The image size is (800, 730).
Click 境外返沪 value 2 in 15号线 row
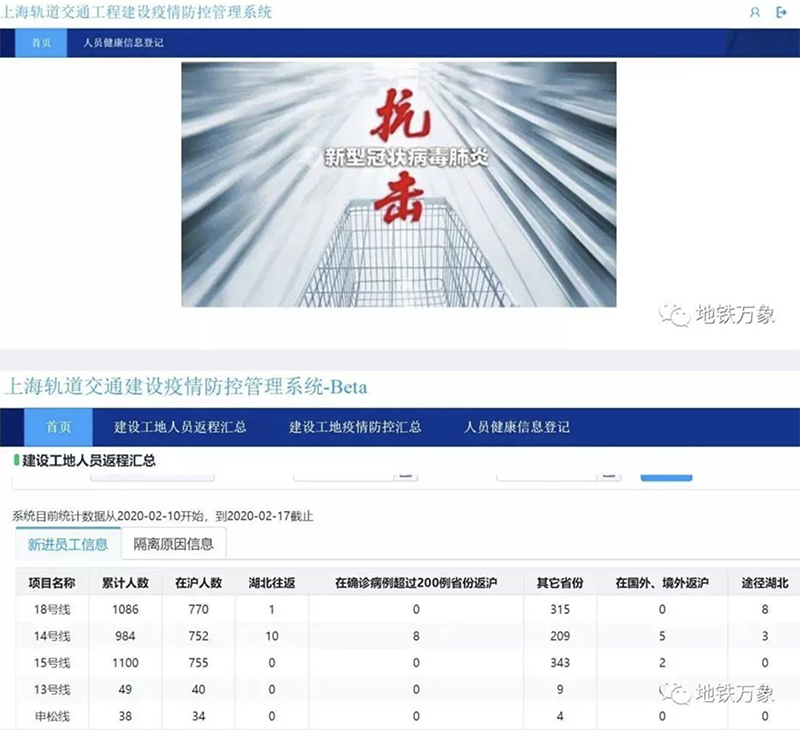[662, 663]
